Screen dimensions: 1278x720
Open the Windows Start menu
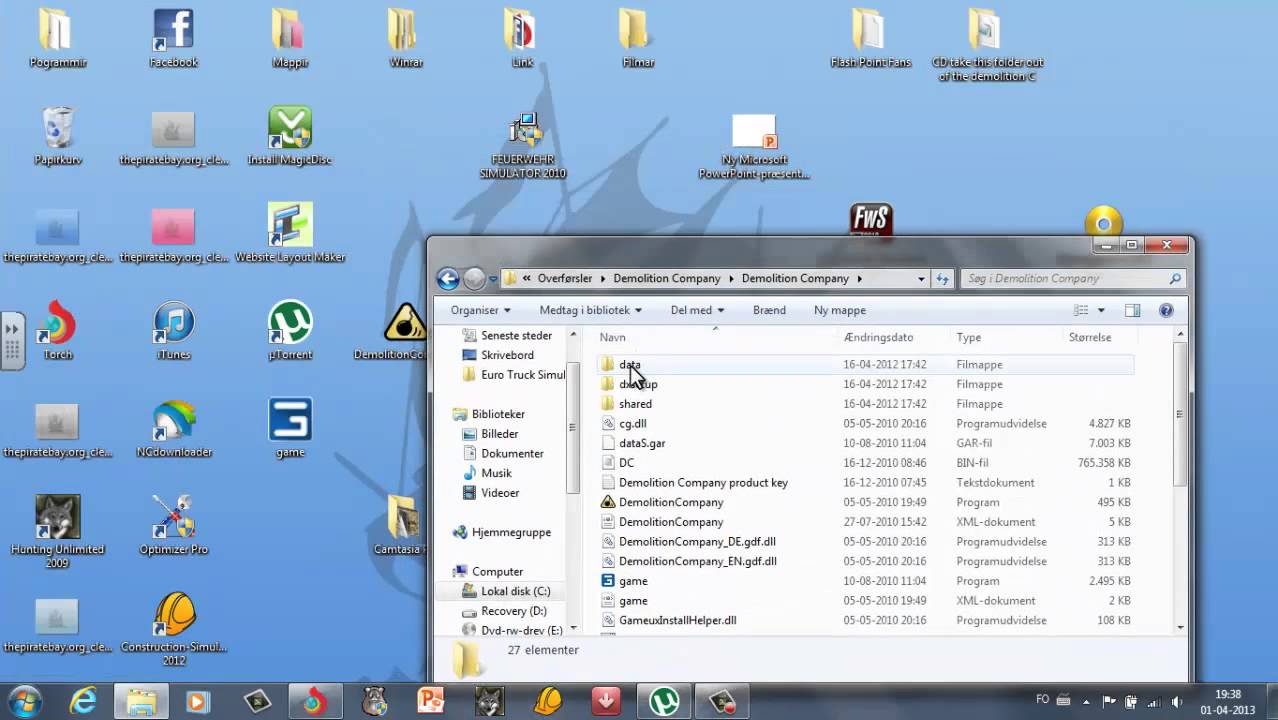[24, 701]
